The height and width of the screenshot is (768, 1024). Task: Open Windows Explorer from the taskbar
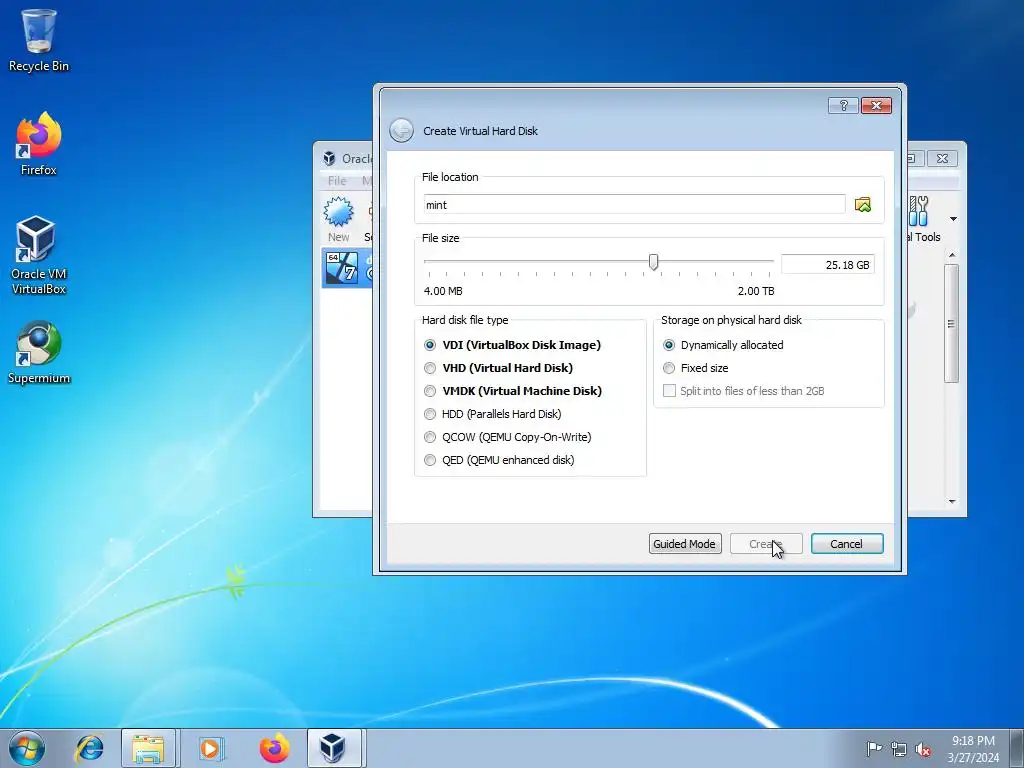click(x=148, y=748)
